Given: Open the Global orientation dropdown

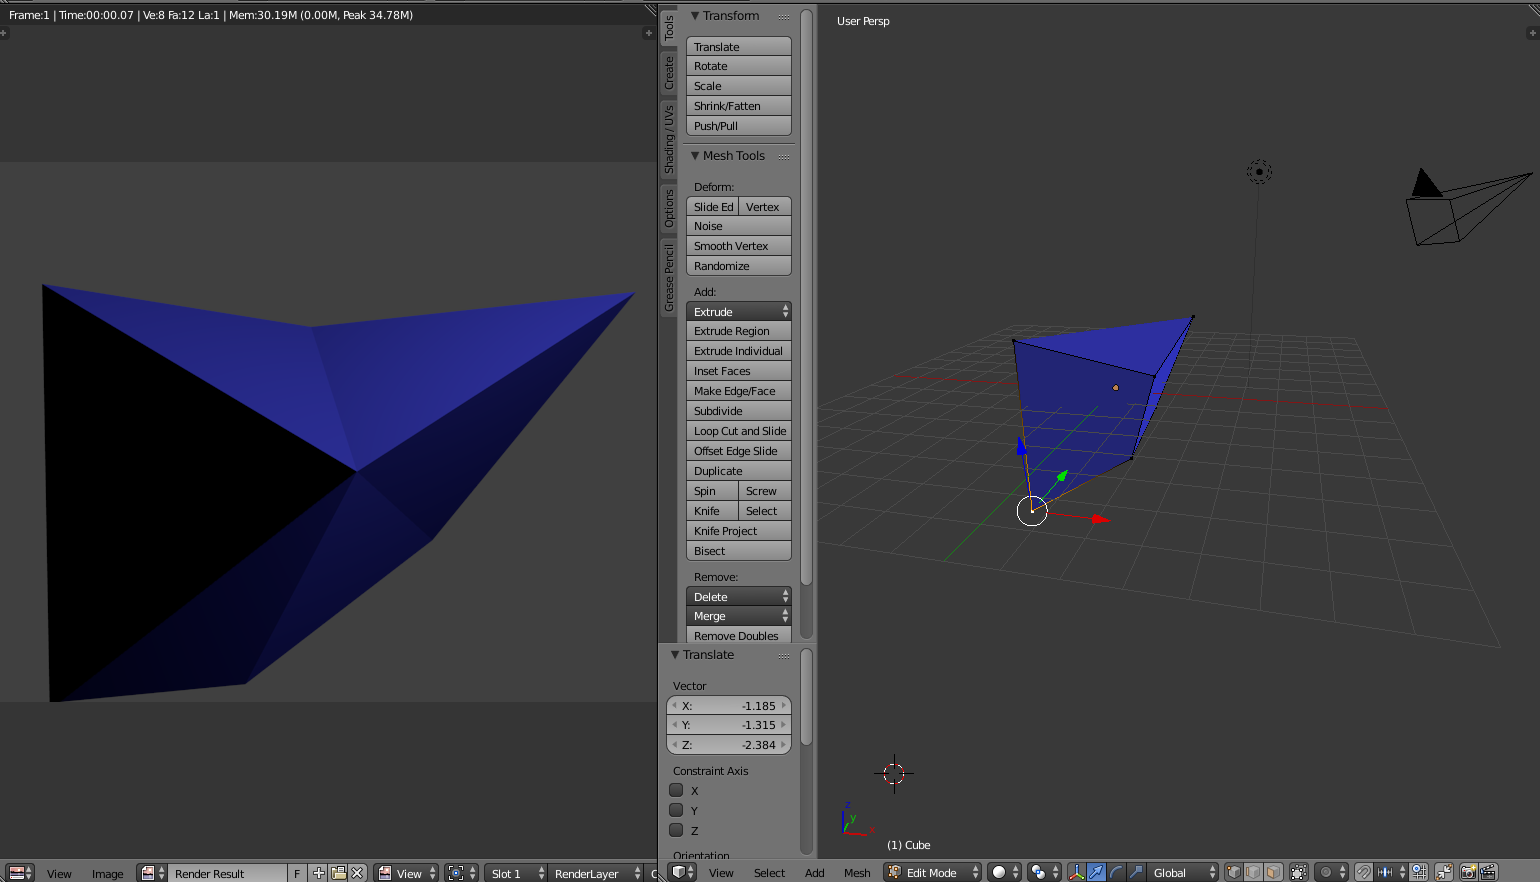Looking at the screenshot, I should [1183, 872].
